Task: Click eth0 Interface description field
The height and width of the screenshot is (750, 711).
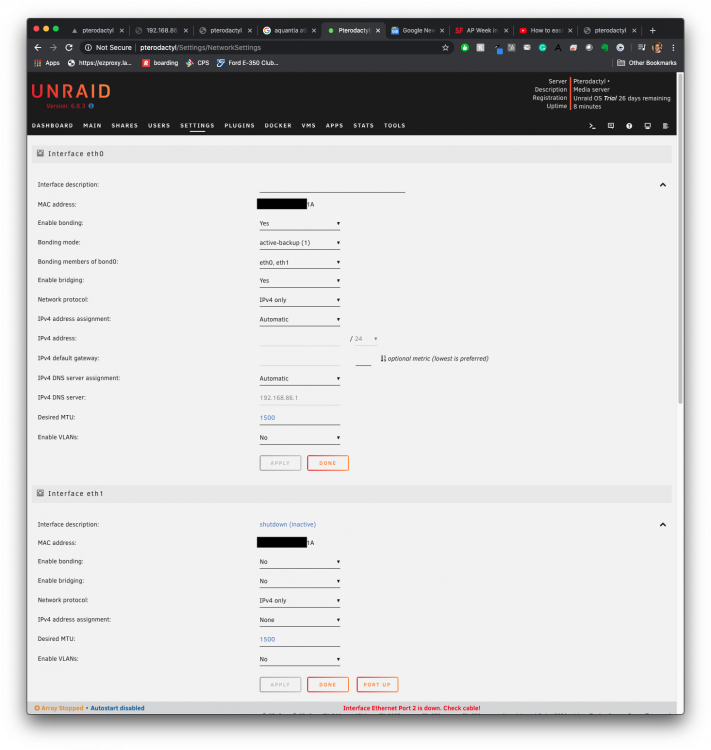Action: [x=332, y=186]
